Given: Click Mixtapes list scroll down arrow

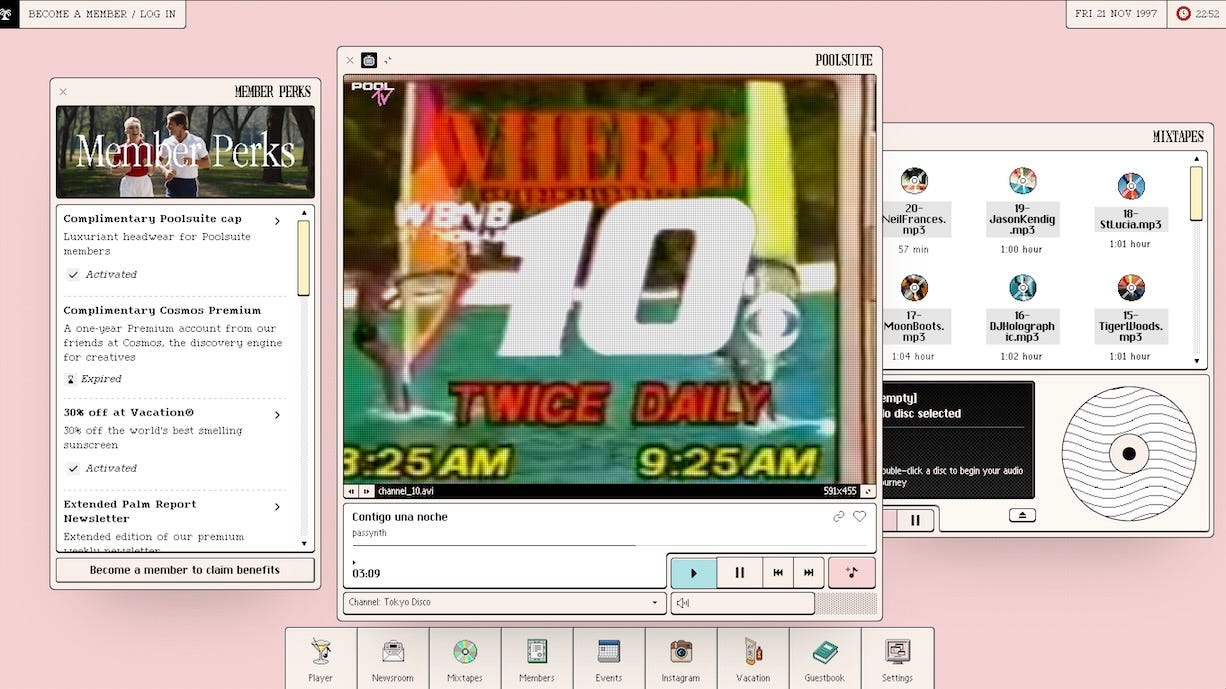Looking at the screenshot, I should [x=1197, y=361].
